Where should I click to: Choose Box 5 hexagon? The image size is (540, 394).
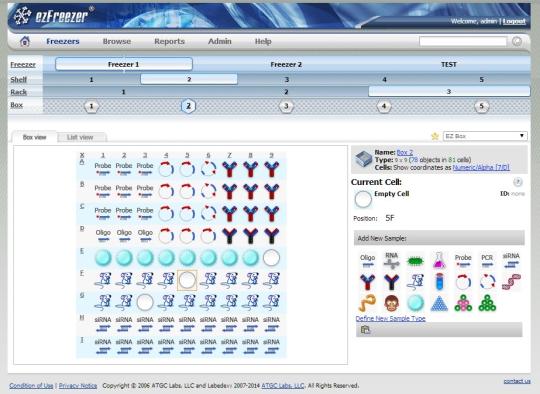481,106
